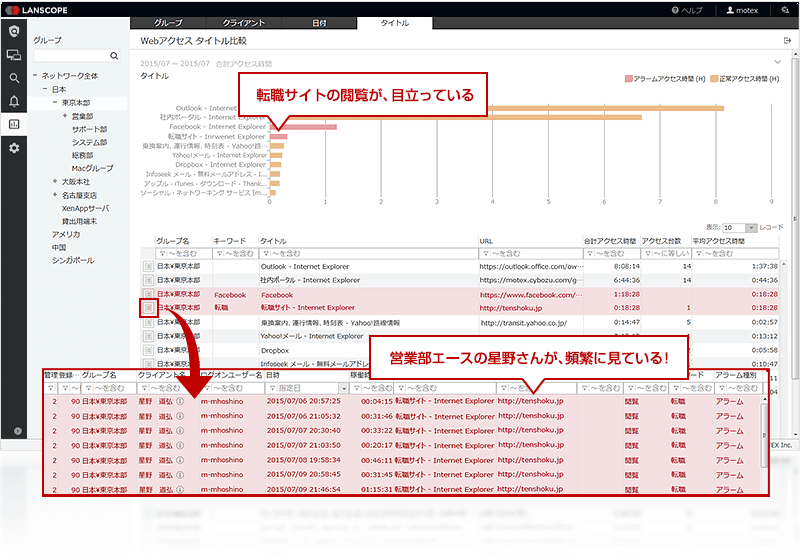Click the LANSCOPE logo
The height and width of the screenshot is (554, 800).
[37, 10]
